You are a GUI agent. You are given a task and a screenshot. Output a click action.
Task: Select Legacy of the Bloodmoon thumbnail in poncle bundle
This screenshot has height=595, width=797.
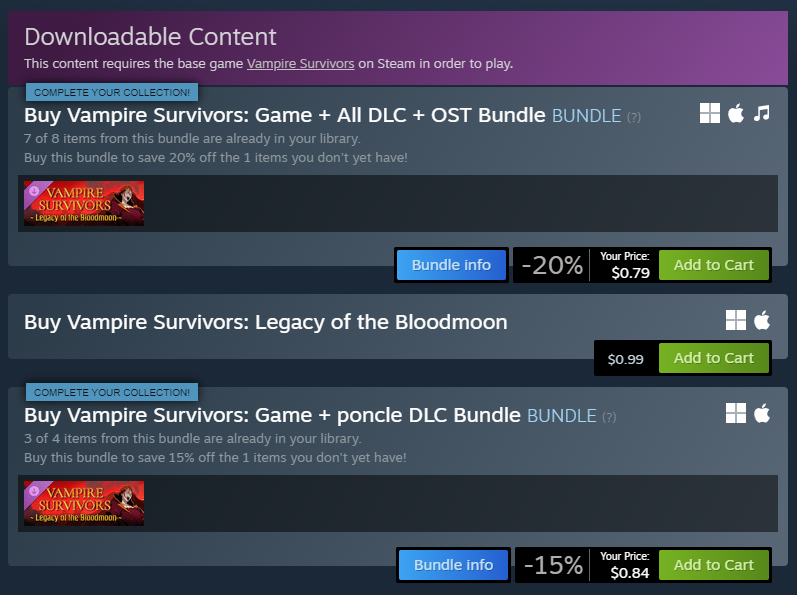(84, 503)
